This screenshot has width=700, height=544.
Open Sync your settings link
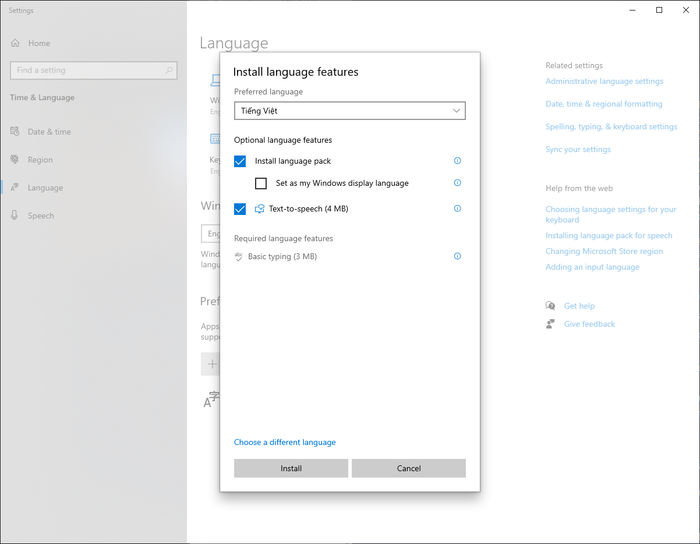(578, 149)
